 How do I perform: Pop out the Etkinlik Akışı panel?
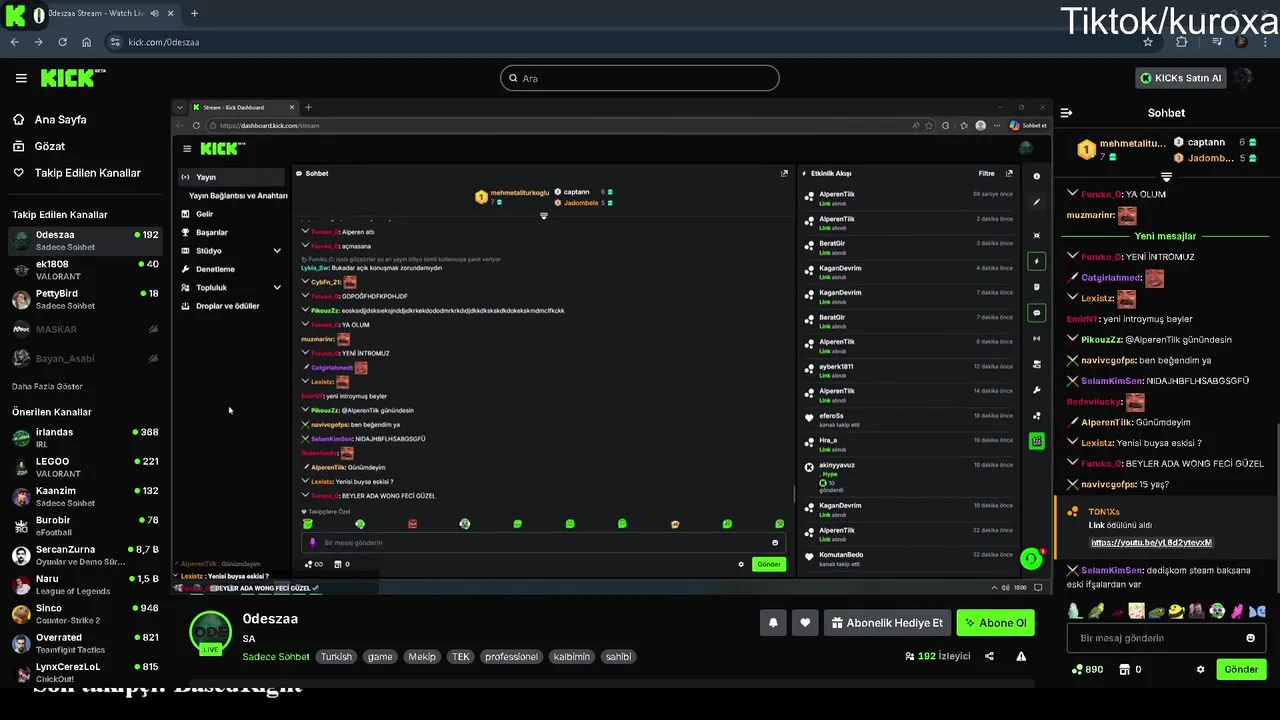[1009, 173]
